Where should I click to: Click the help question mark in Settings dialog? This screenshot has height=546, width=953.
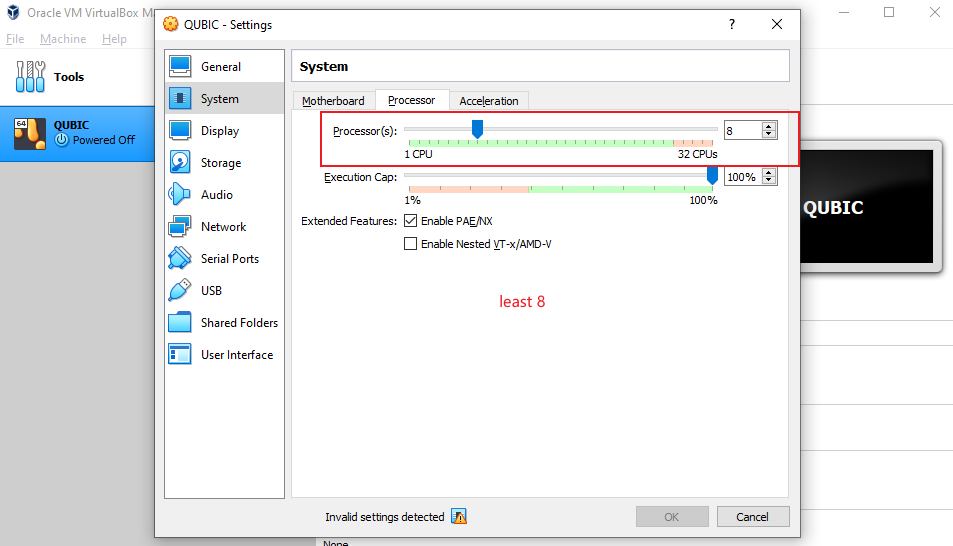[732, 24]
